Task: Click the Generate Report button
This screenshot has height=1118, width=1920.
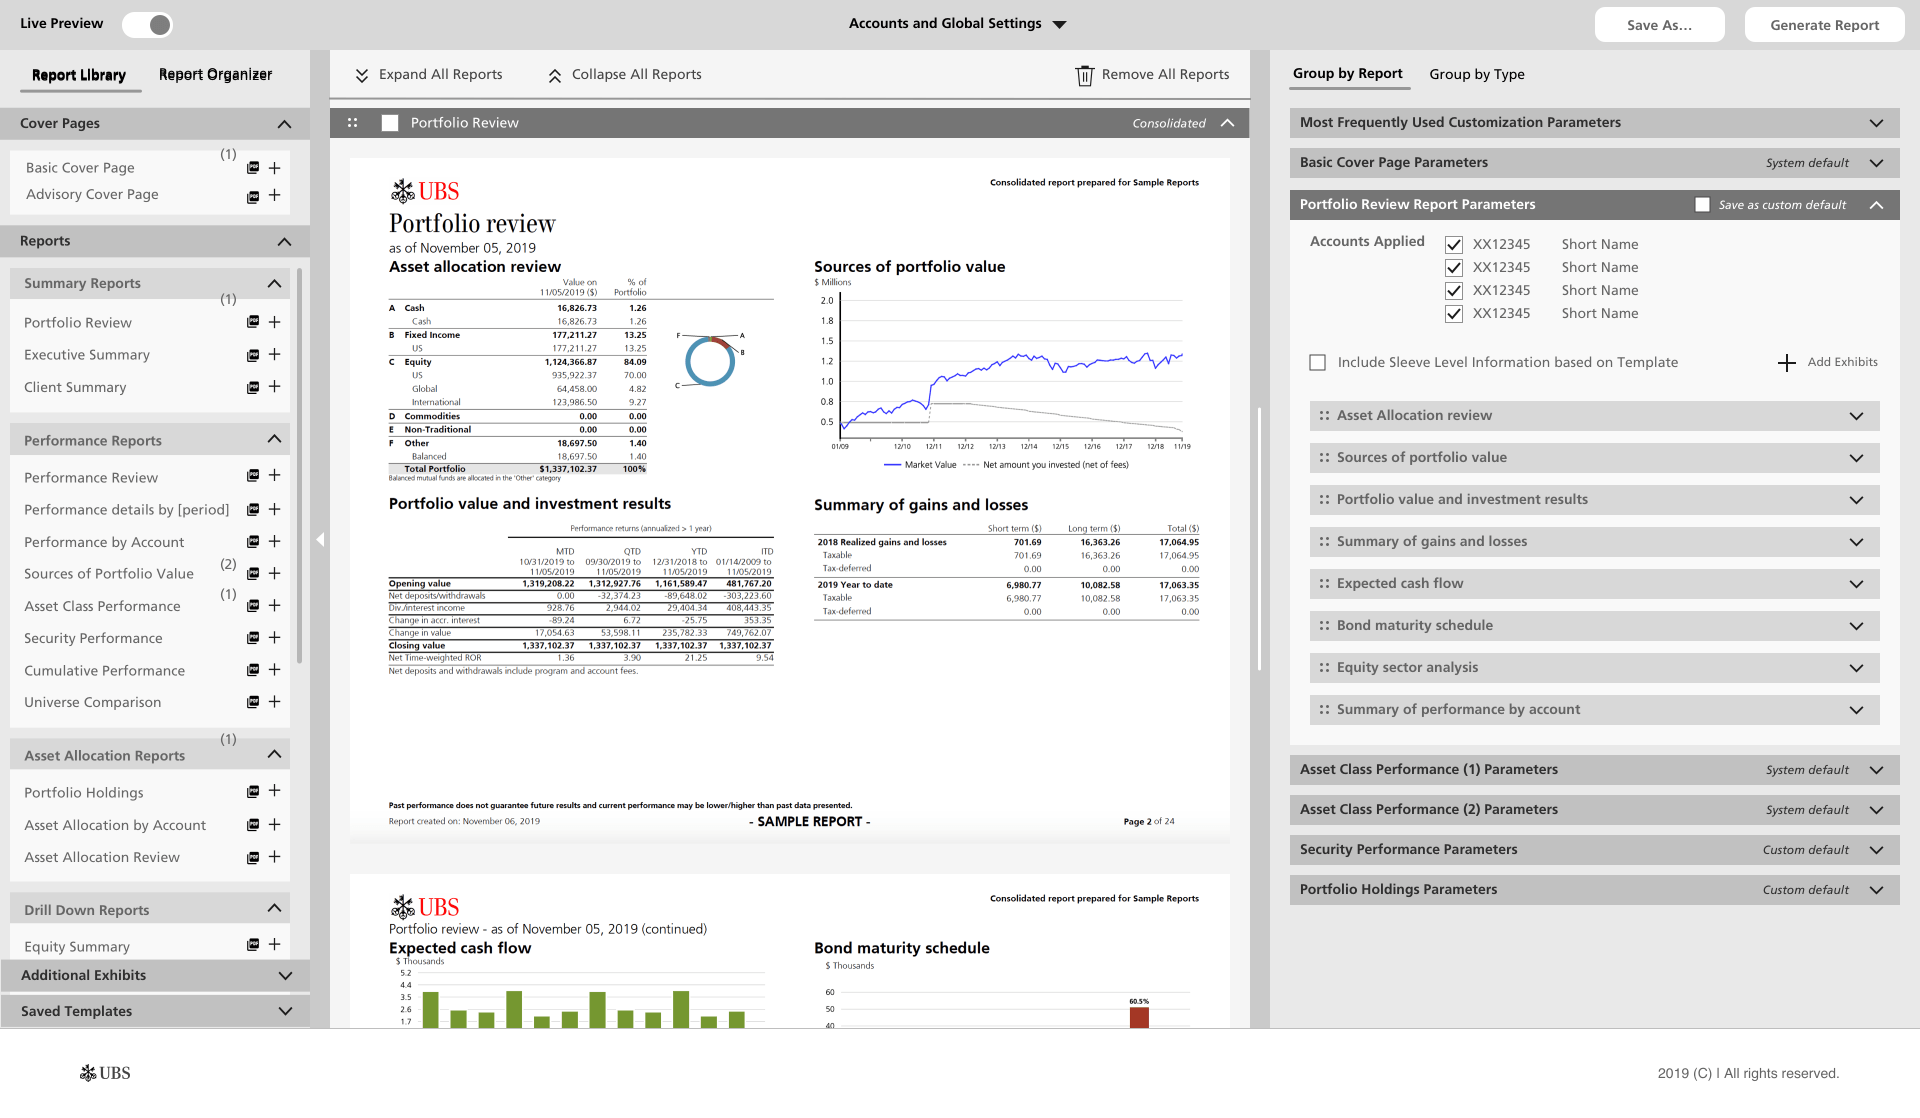Action: pos(1824,25)
